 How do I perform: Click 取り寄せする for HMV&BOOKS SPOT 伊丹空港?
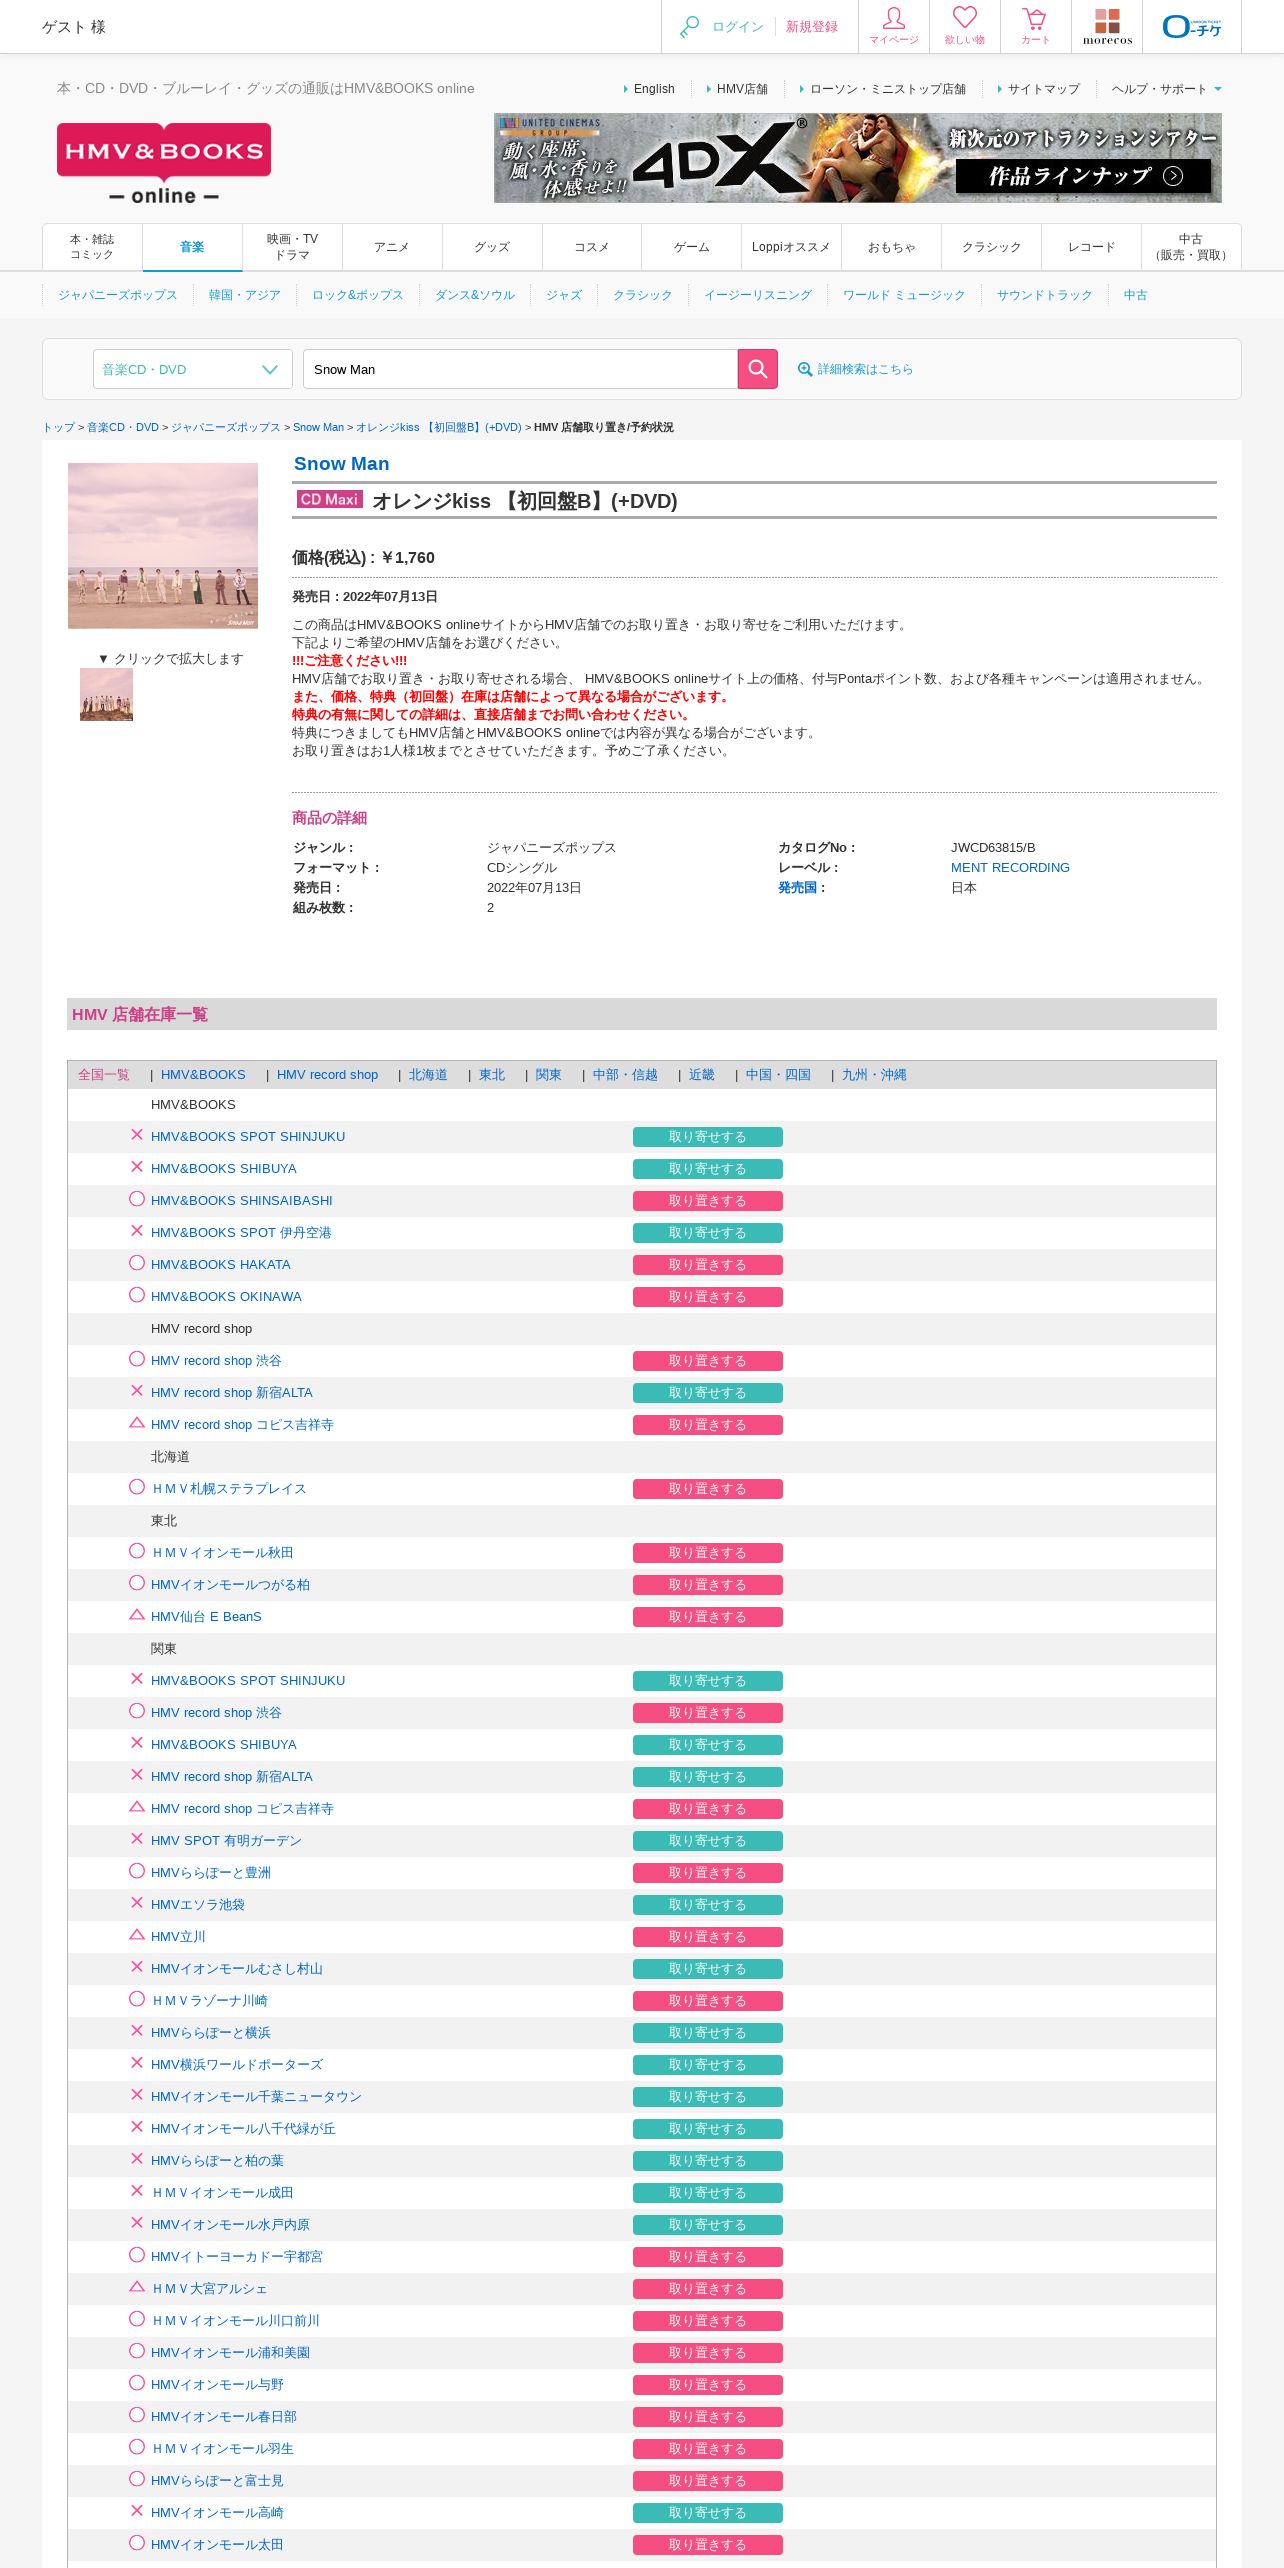[708, 1233]
